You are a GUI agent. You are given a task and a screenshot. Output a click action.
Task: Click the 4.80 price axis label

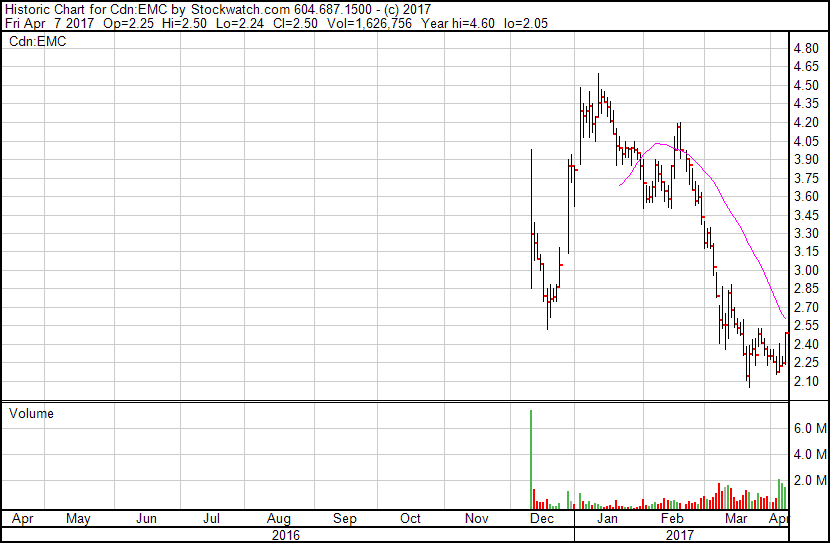click(x=806, y=49)
